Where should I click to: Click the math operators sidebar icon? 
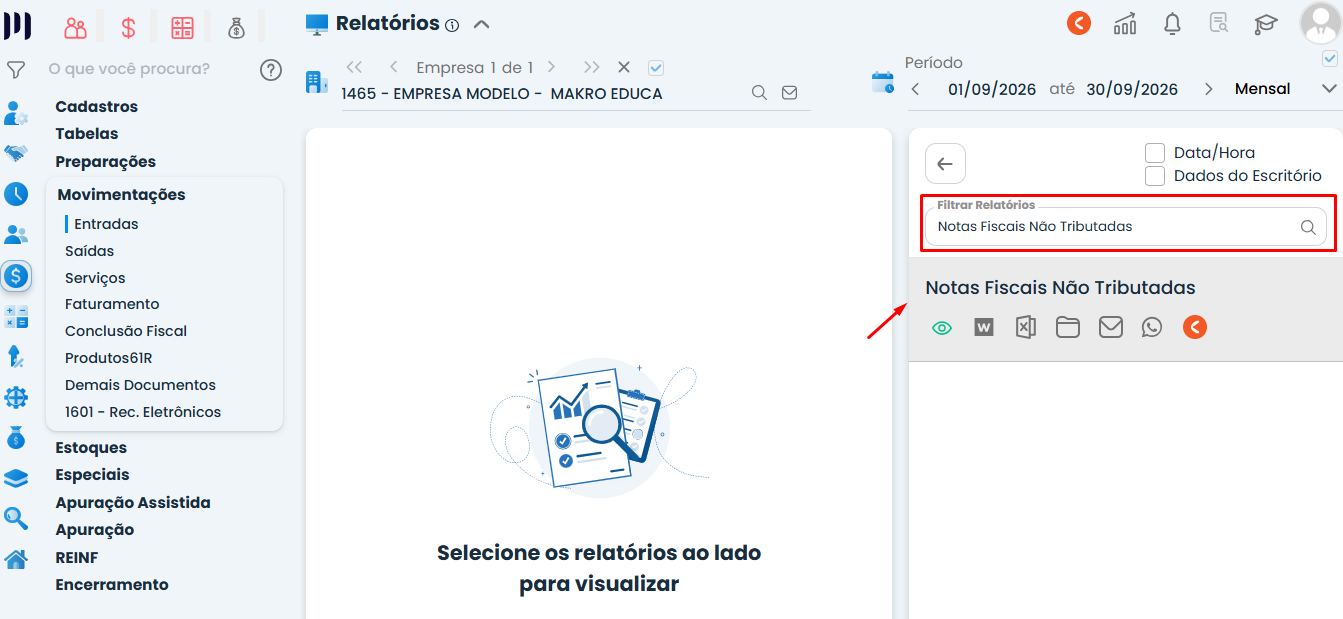click(x=16, y=316)
